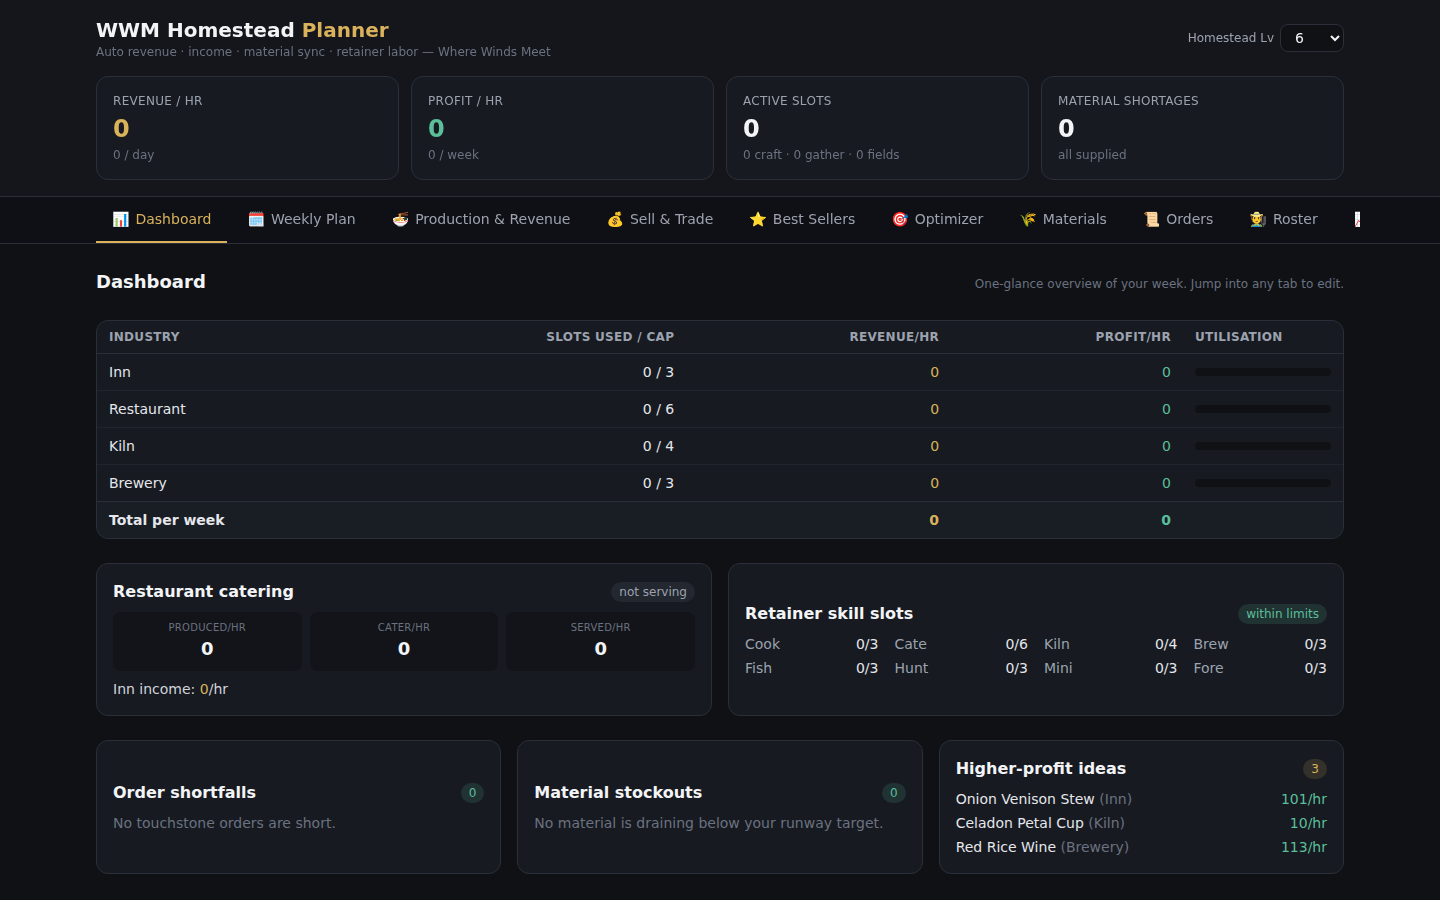Image resolution: width=1440 pixels, height=900 pixels.
Task: Click the Cook retainer skill slot
Action: pyautogui.click(x=811, y=644)
